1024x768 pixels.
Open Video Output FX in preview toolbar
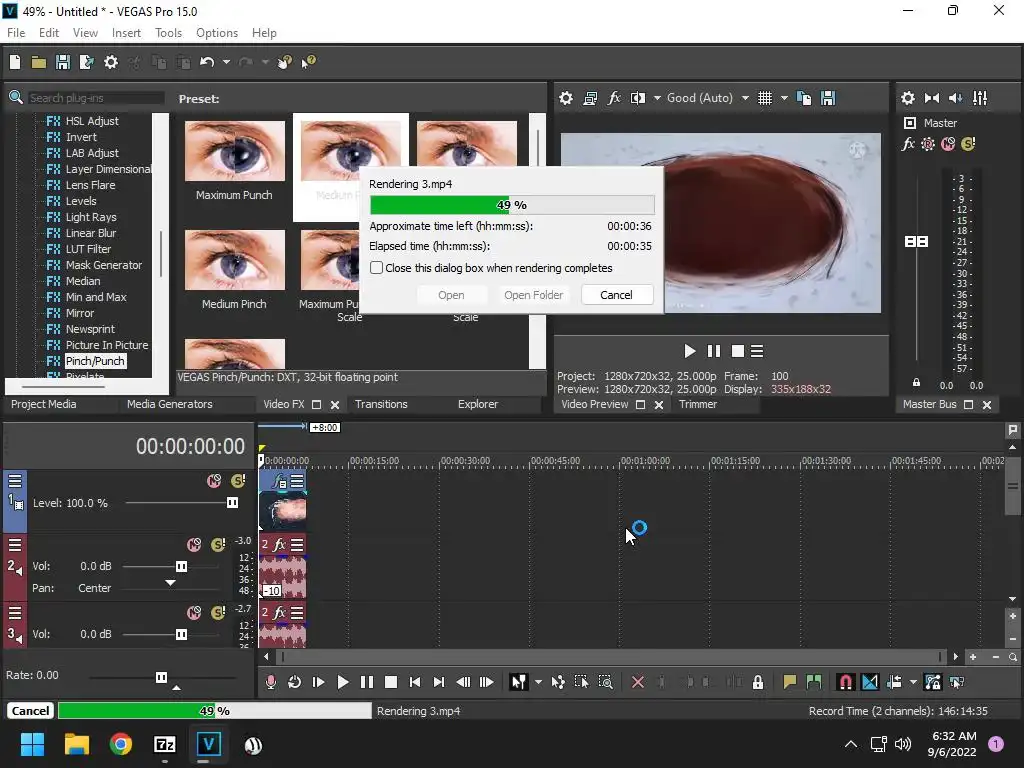[614, 98]
